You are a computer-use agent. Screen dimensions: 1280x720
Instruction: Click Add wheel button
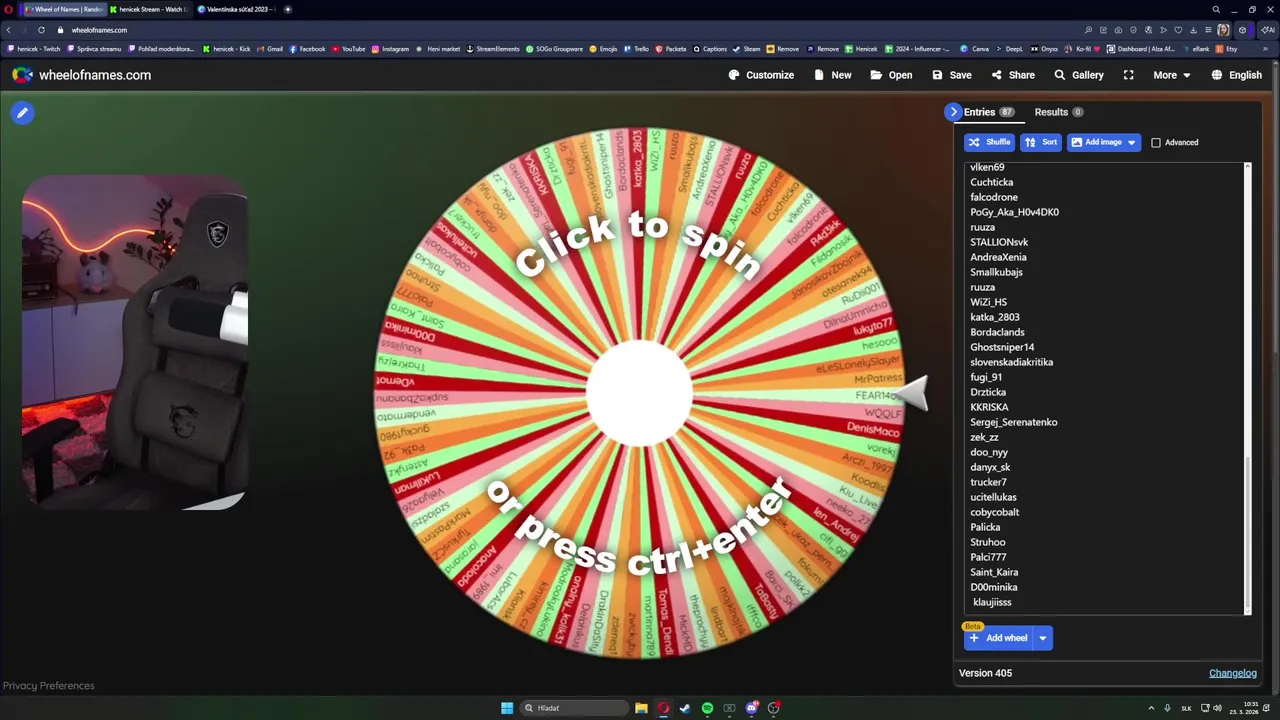click(x=998, y=638)
